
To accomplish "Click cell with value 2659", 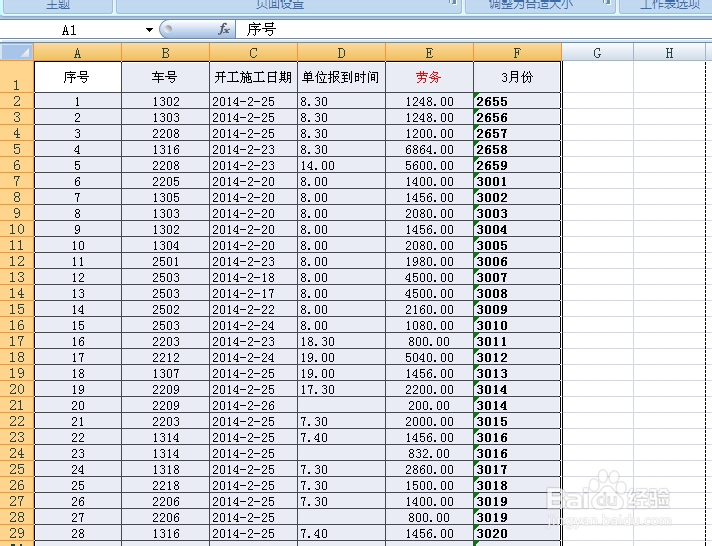I will [517, 165].
